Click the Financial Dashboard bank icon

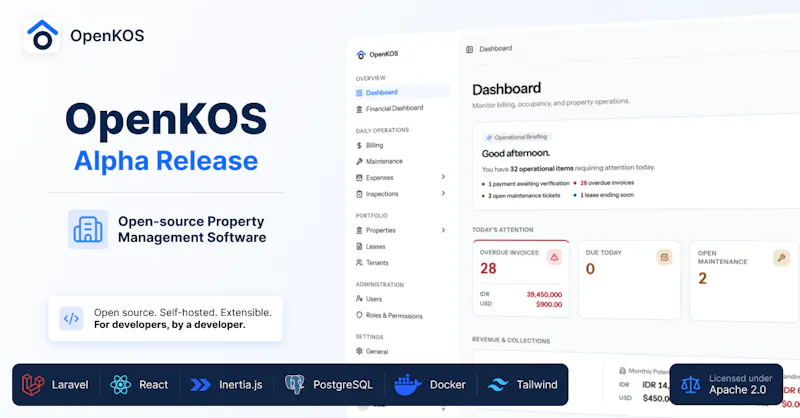[x=359, y=109]
